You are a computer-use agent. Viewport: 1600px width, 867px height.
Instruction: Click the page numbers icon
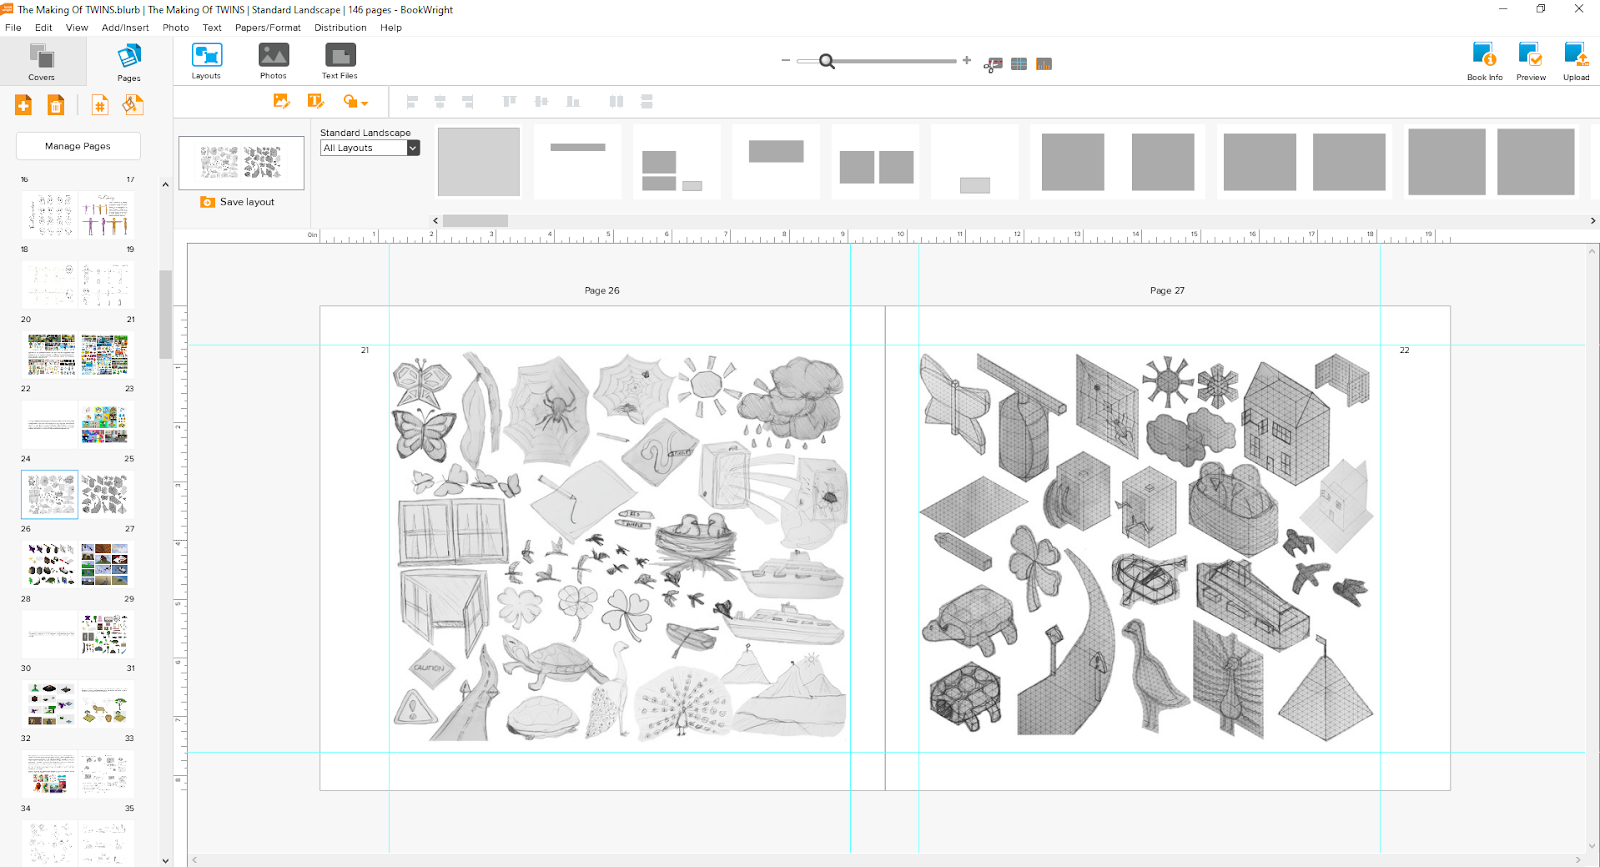tap(99, 105)
